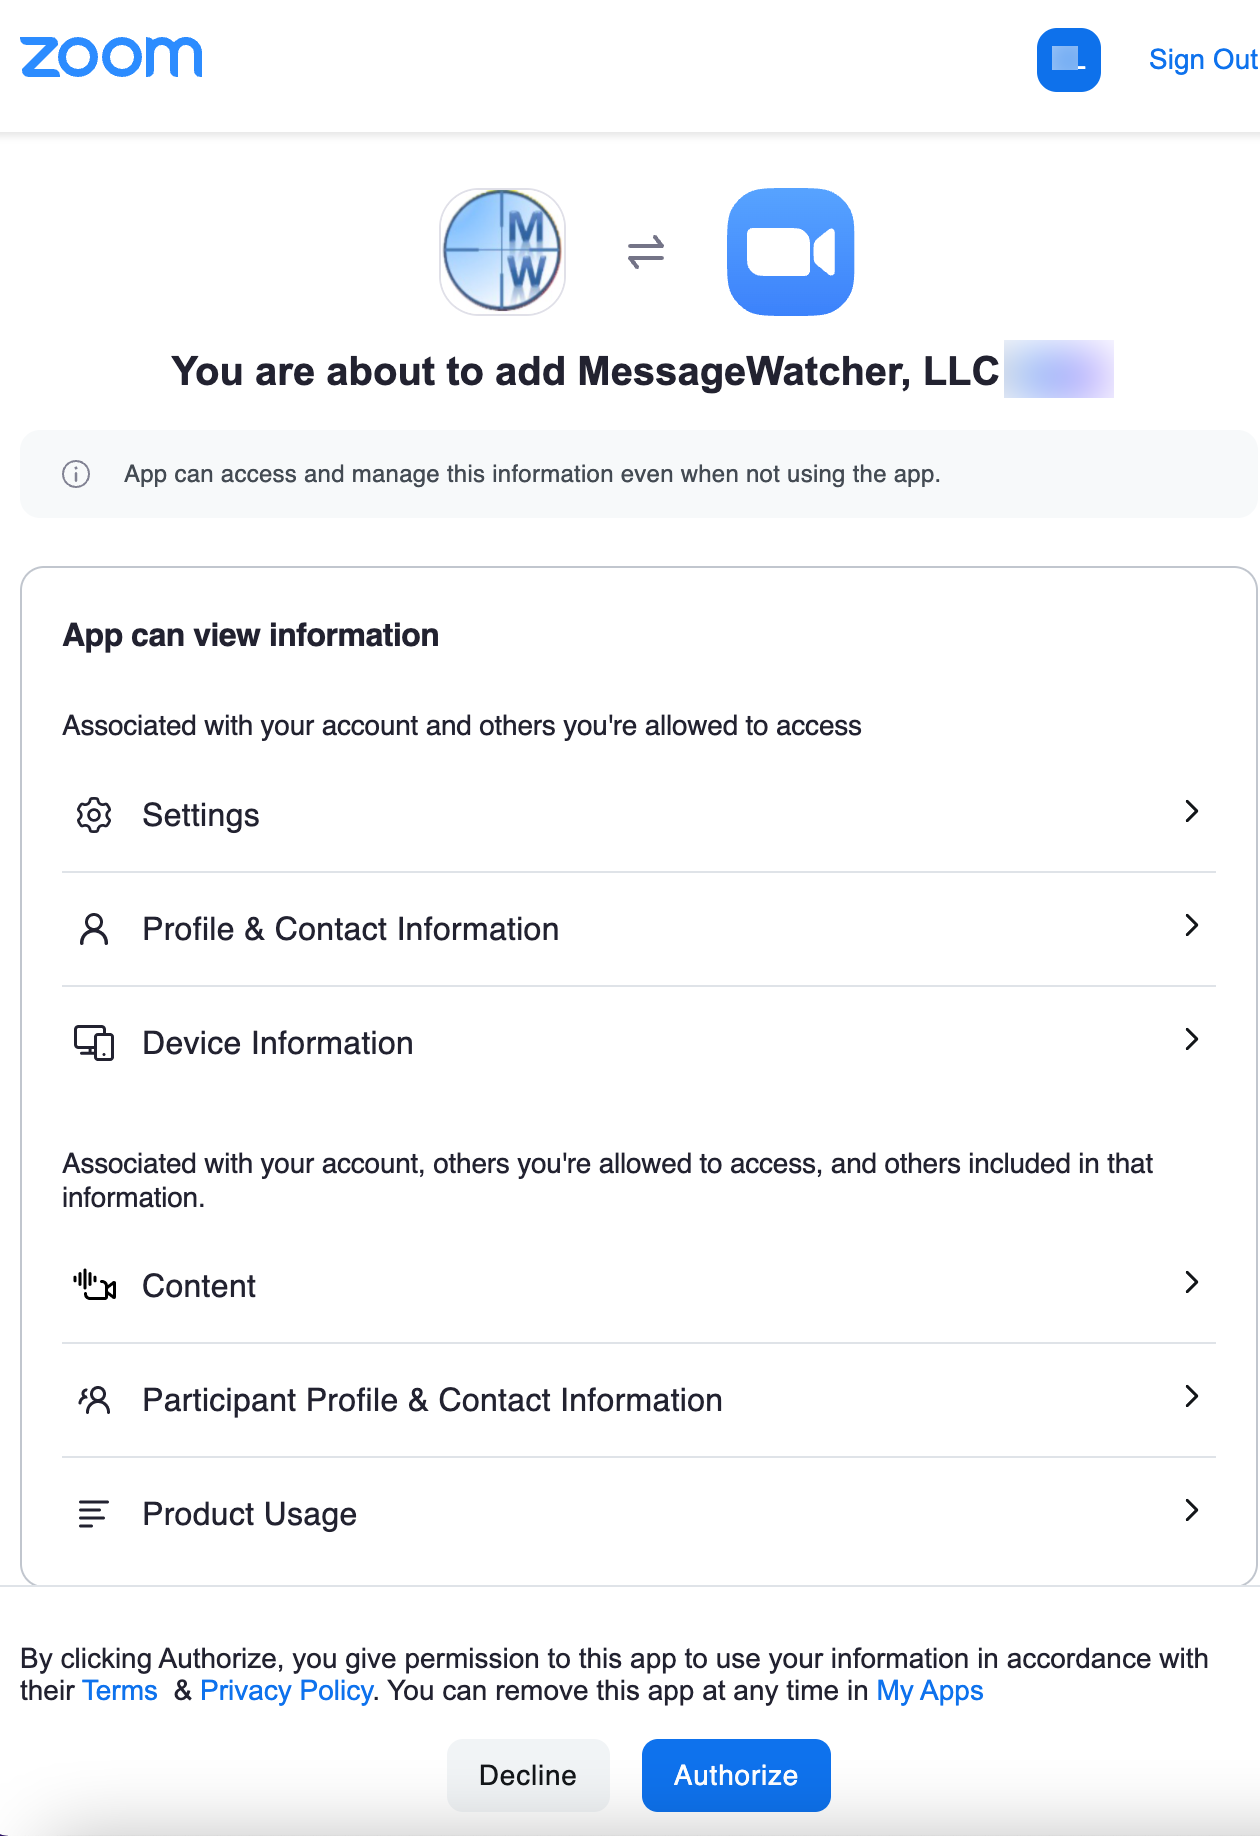Open the Privacy Policy link
The height and width of the screenshot is (1836, 1260).
287,1690
